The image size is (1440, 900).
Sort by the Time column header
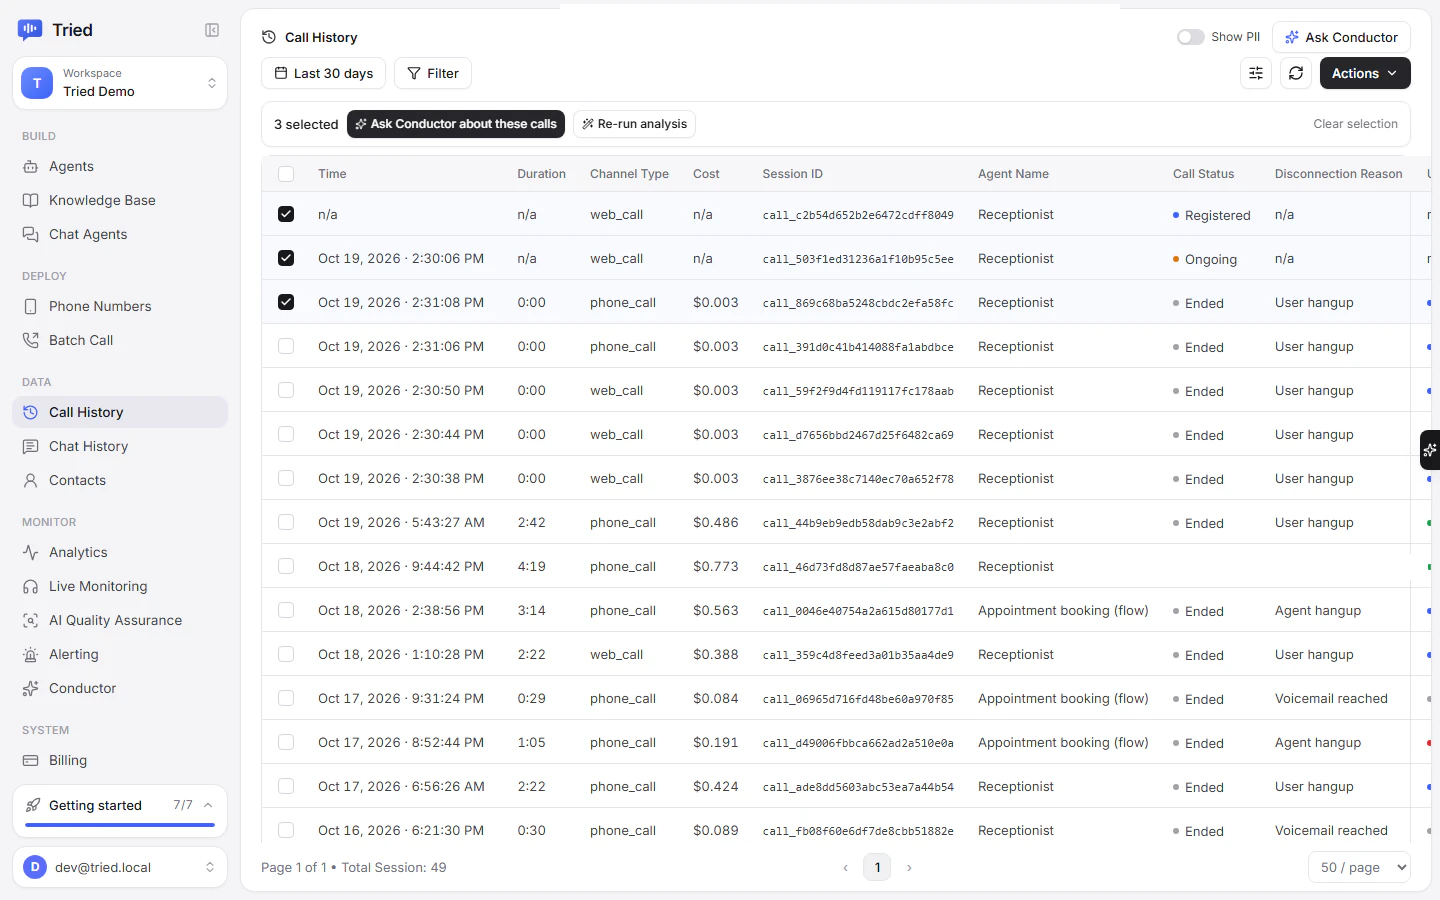coord(332,174)
